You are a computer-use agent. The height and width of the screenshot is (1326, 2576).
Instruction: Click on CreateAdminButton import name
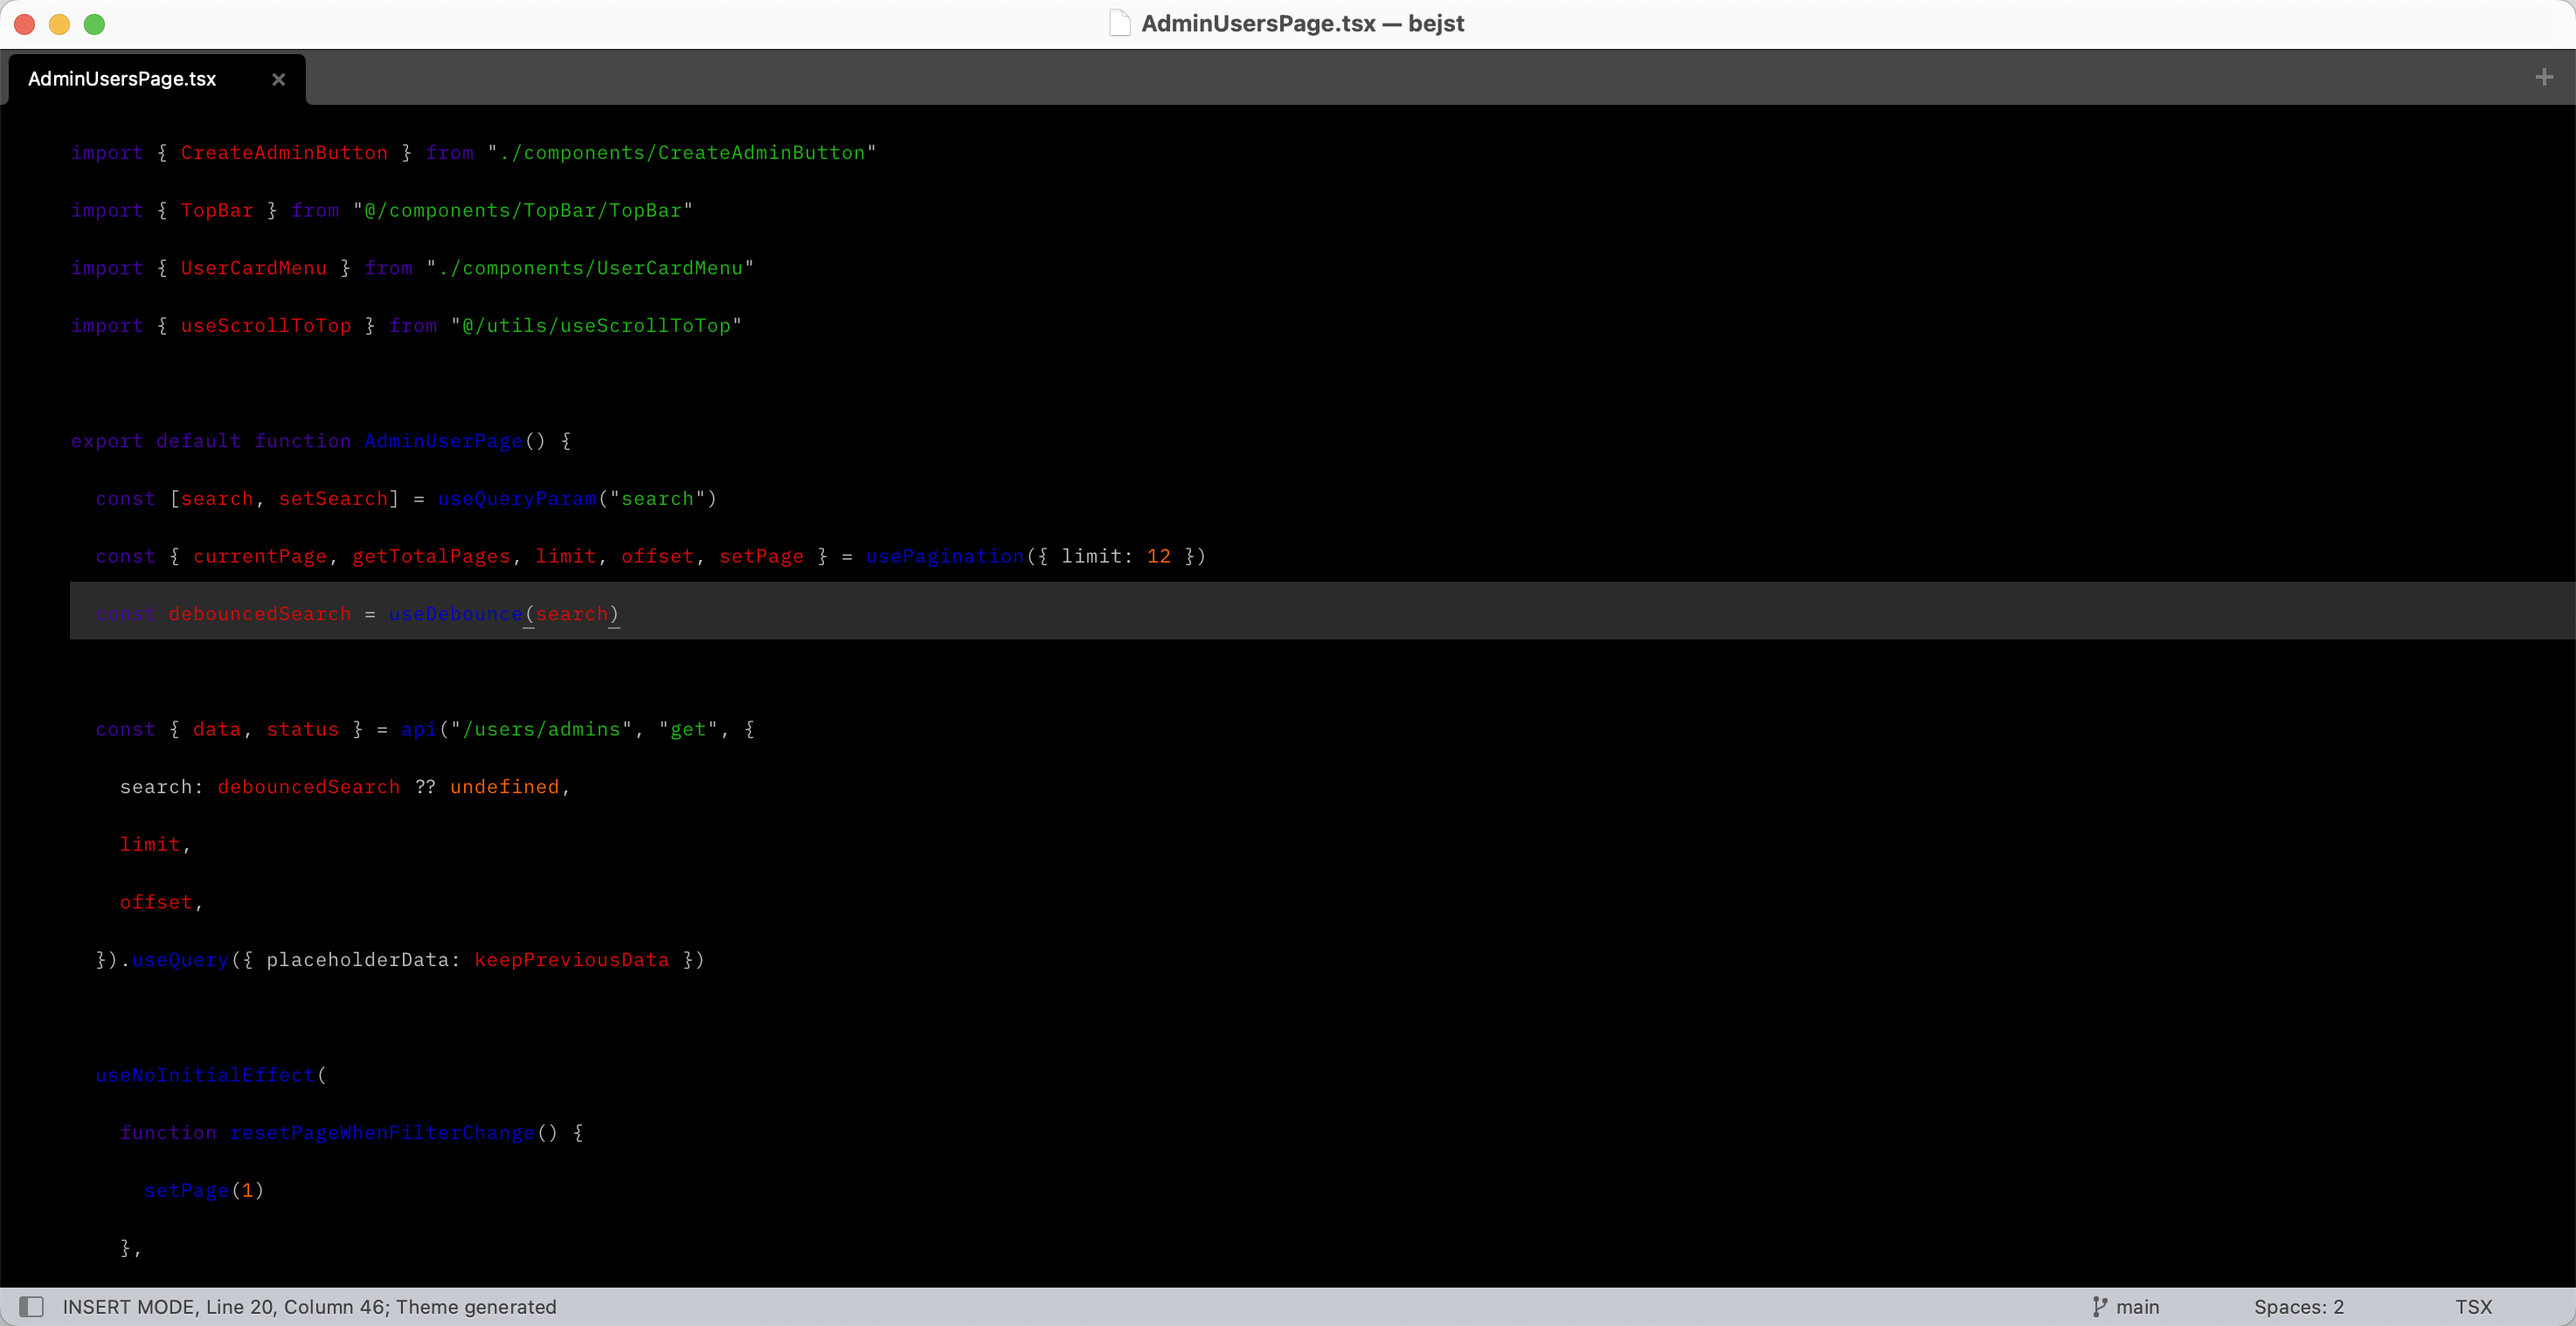(x=284, y=152)
